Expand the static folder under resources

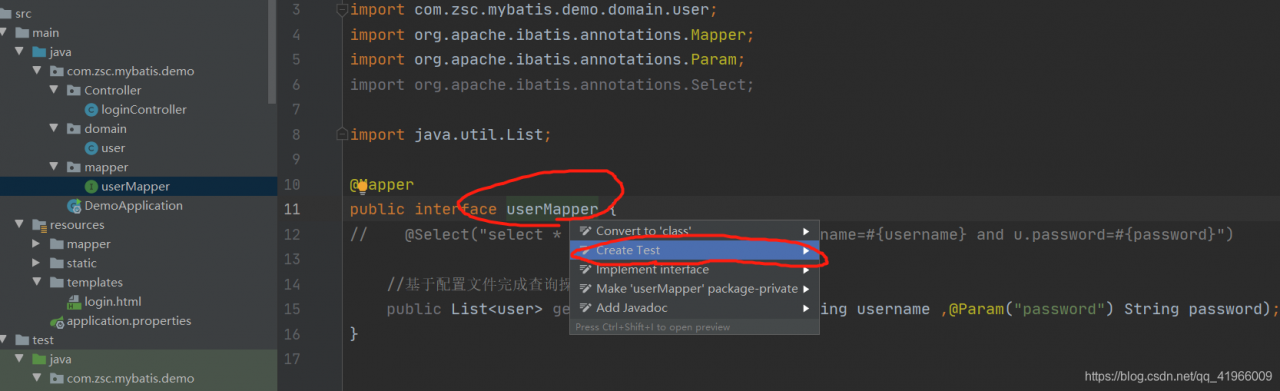point(37,263)
